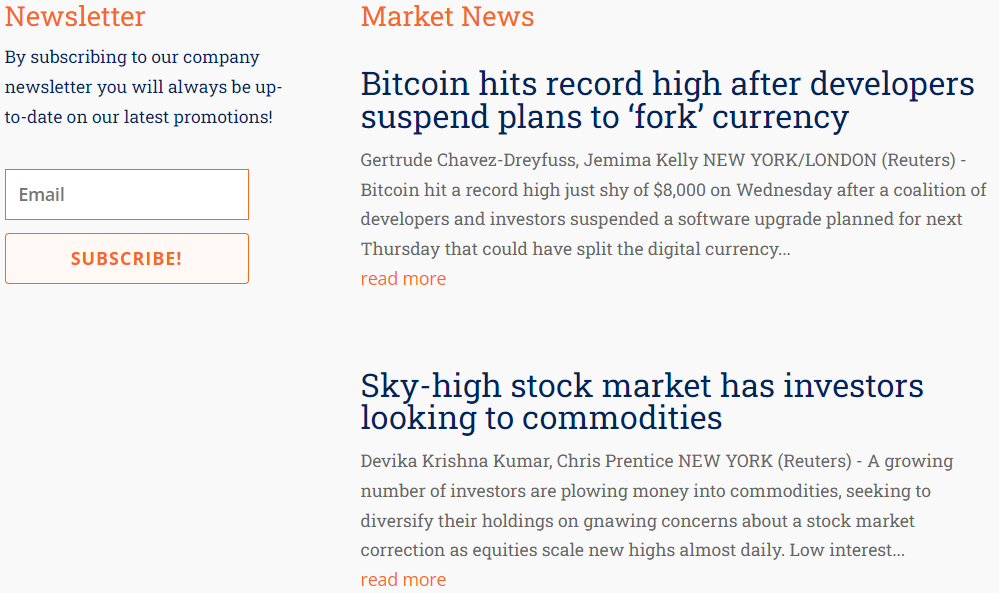Select the commodities article excerpt paragraph
The image size is (999, 593).
pyautogui.click(x=657, y=505)
